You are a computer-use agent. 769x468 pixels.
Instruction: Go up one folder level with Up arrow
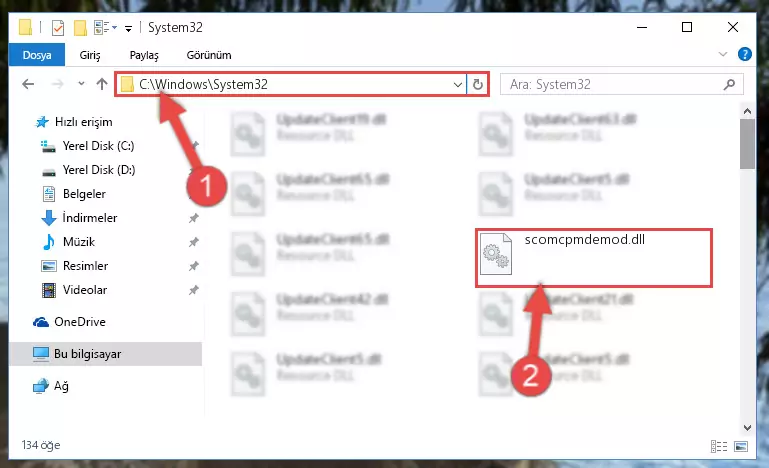coord(102,84)
